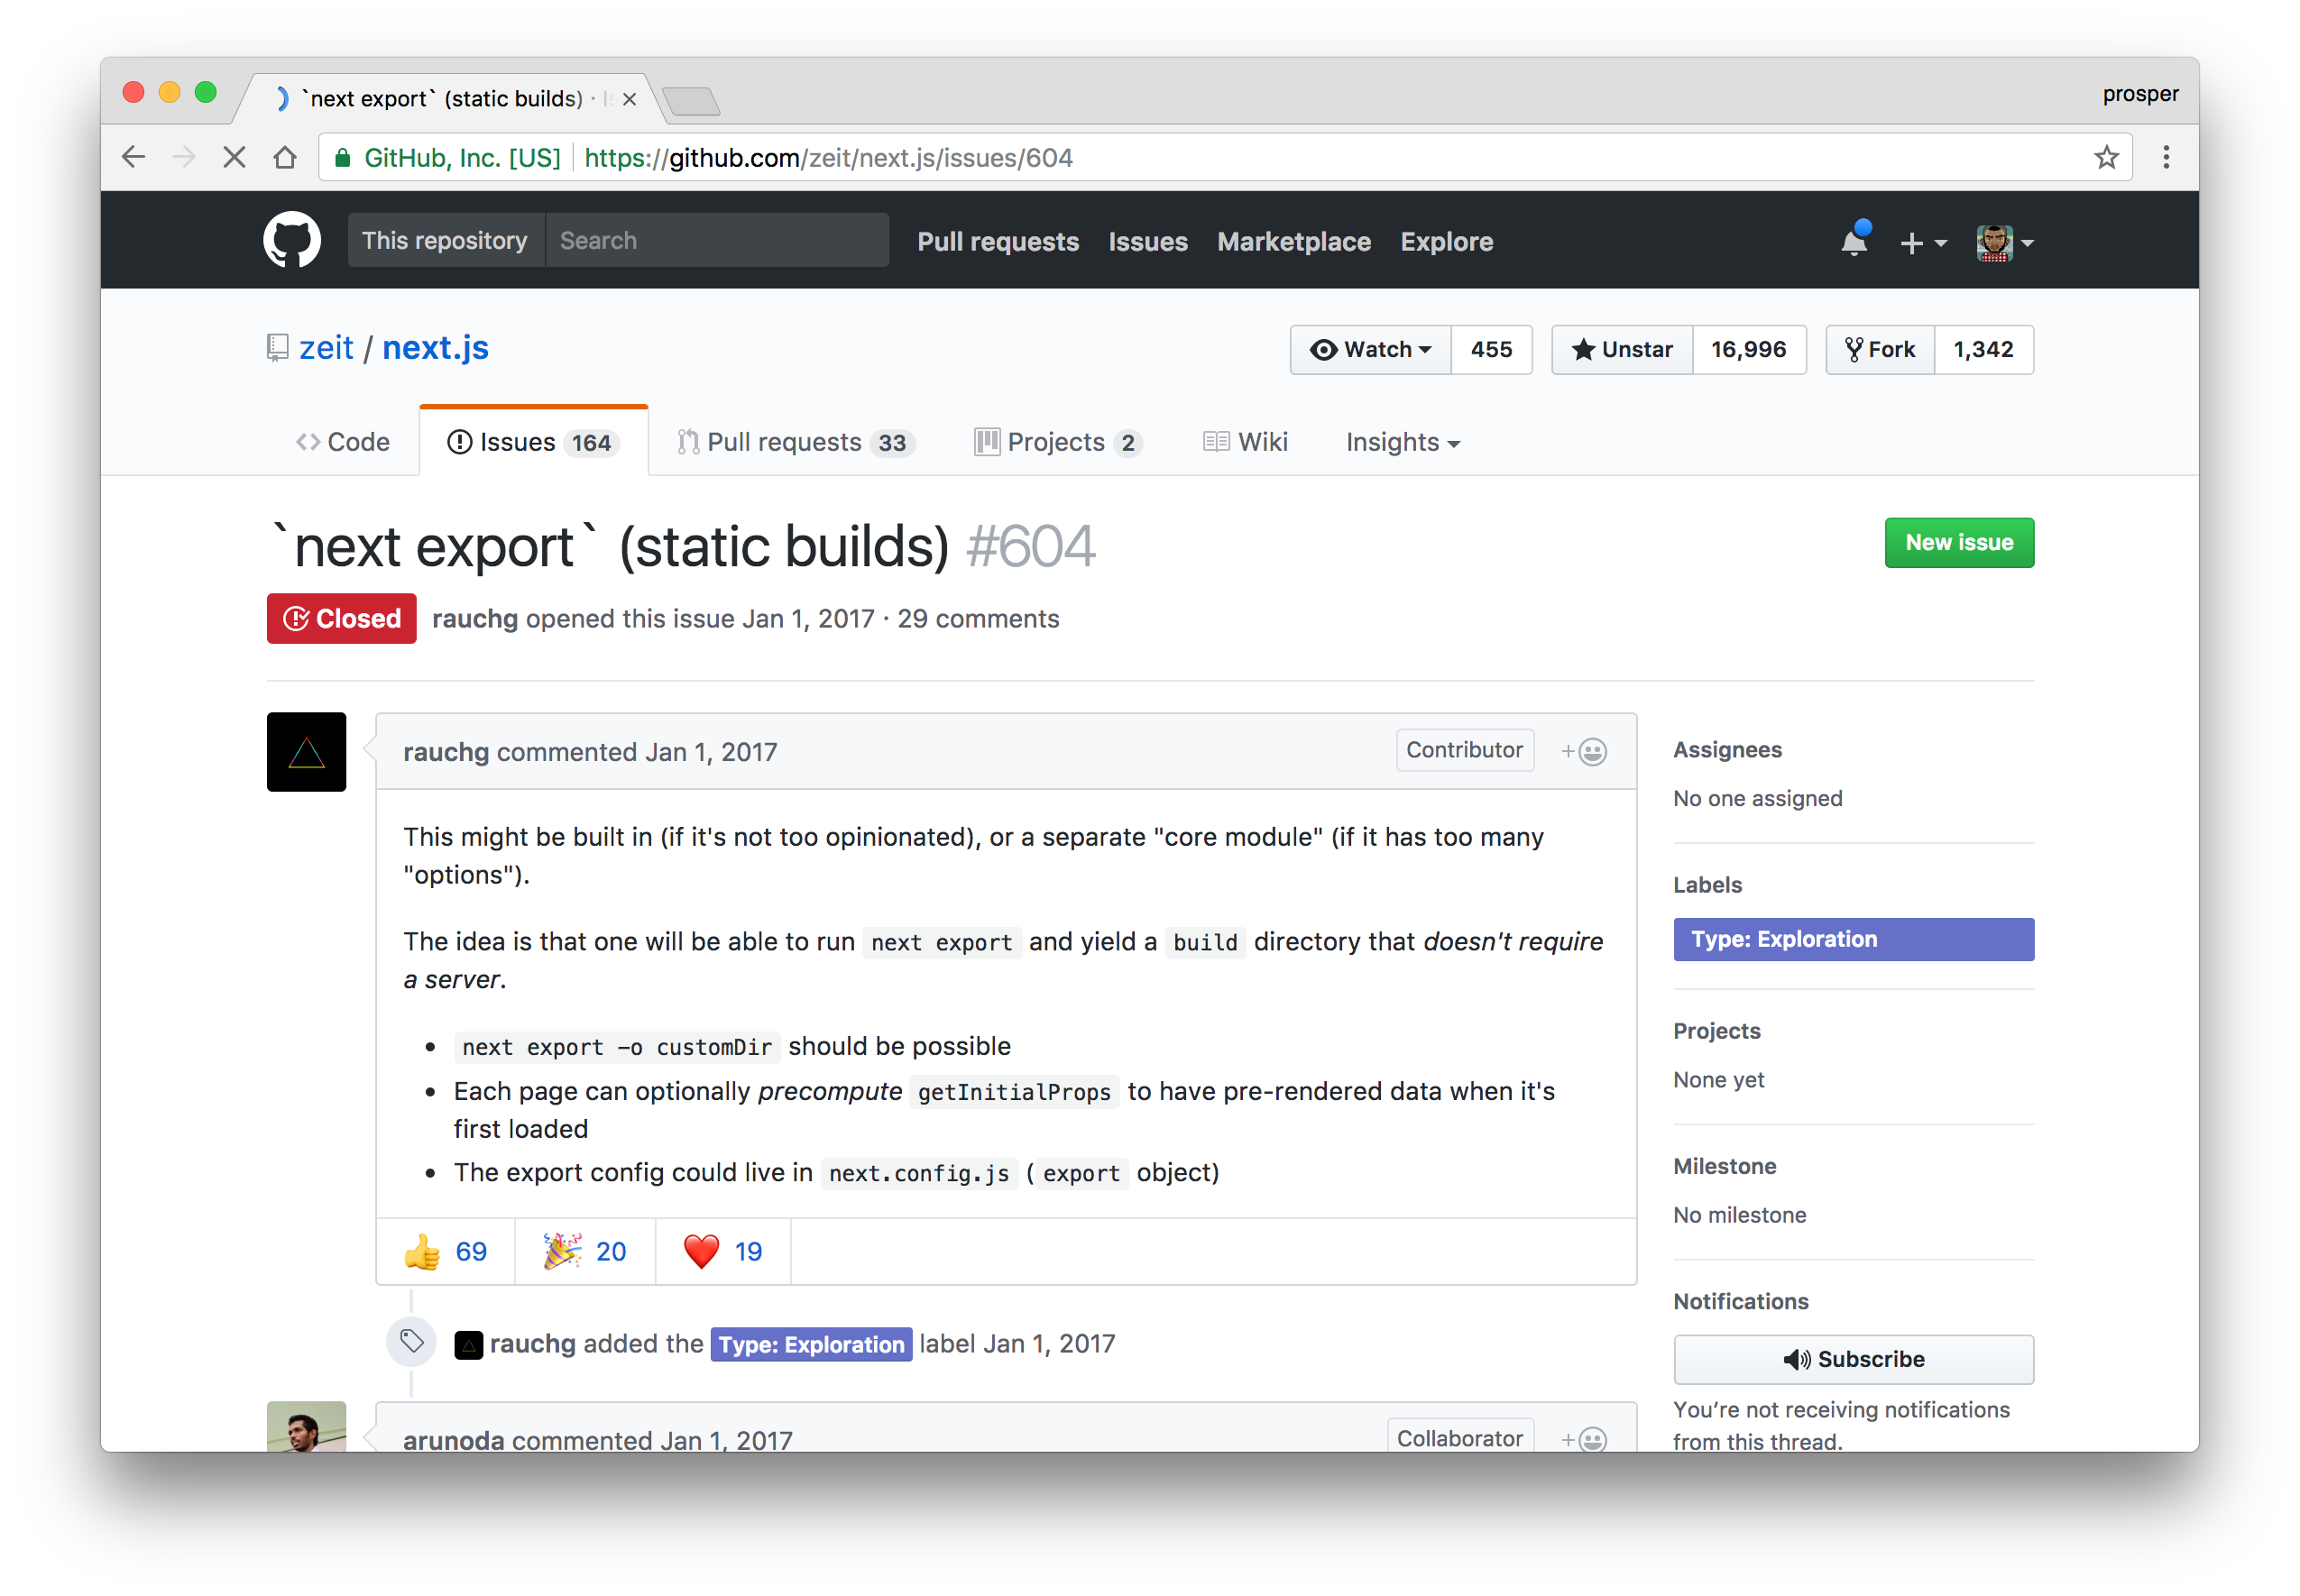
Task: Expand the Insights dropdown menu
Action: [x=1400, y=442]
